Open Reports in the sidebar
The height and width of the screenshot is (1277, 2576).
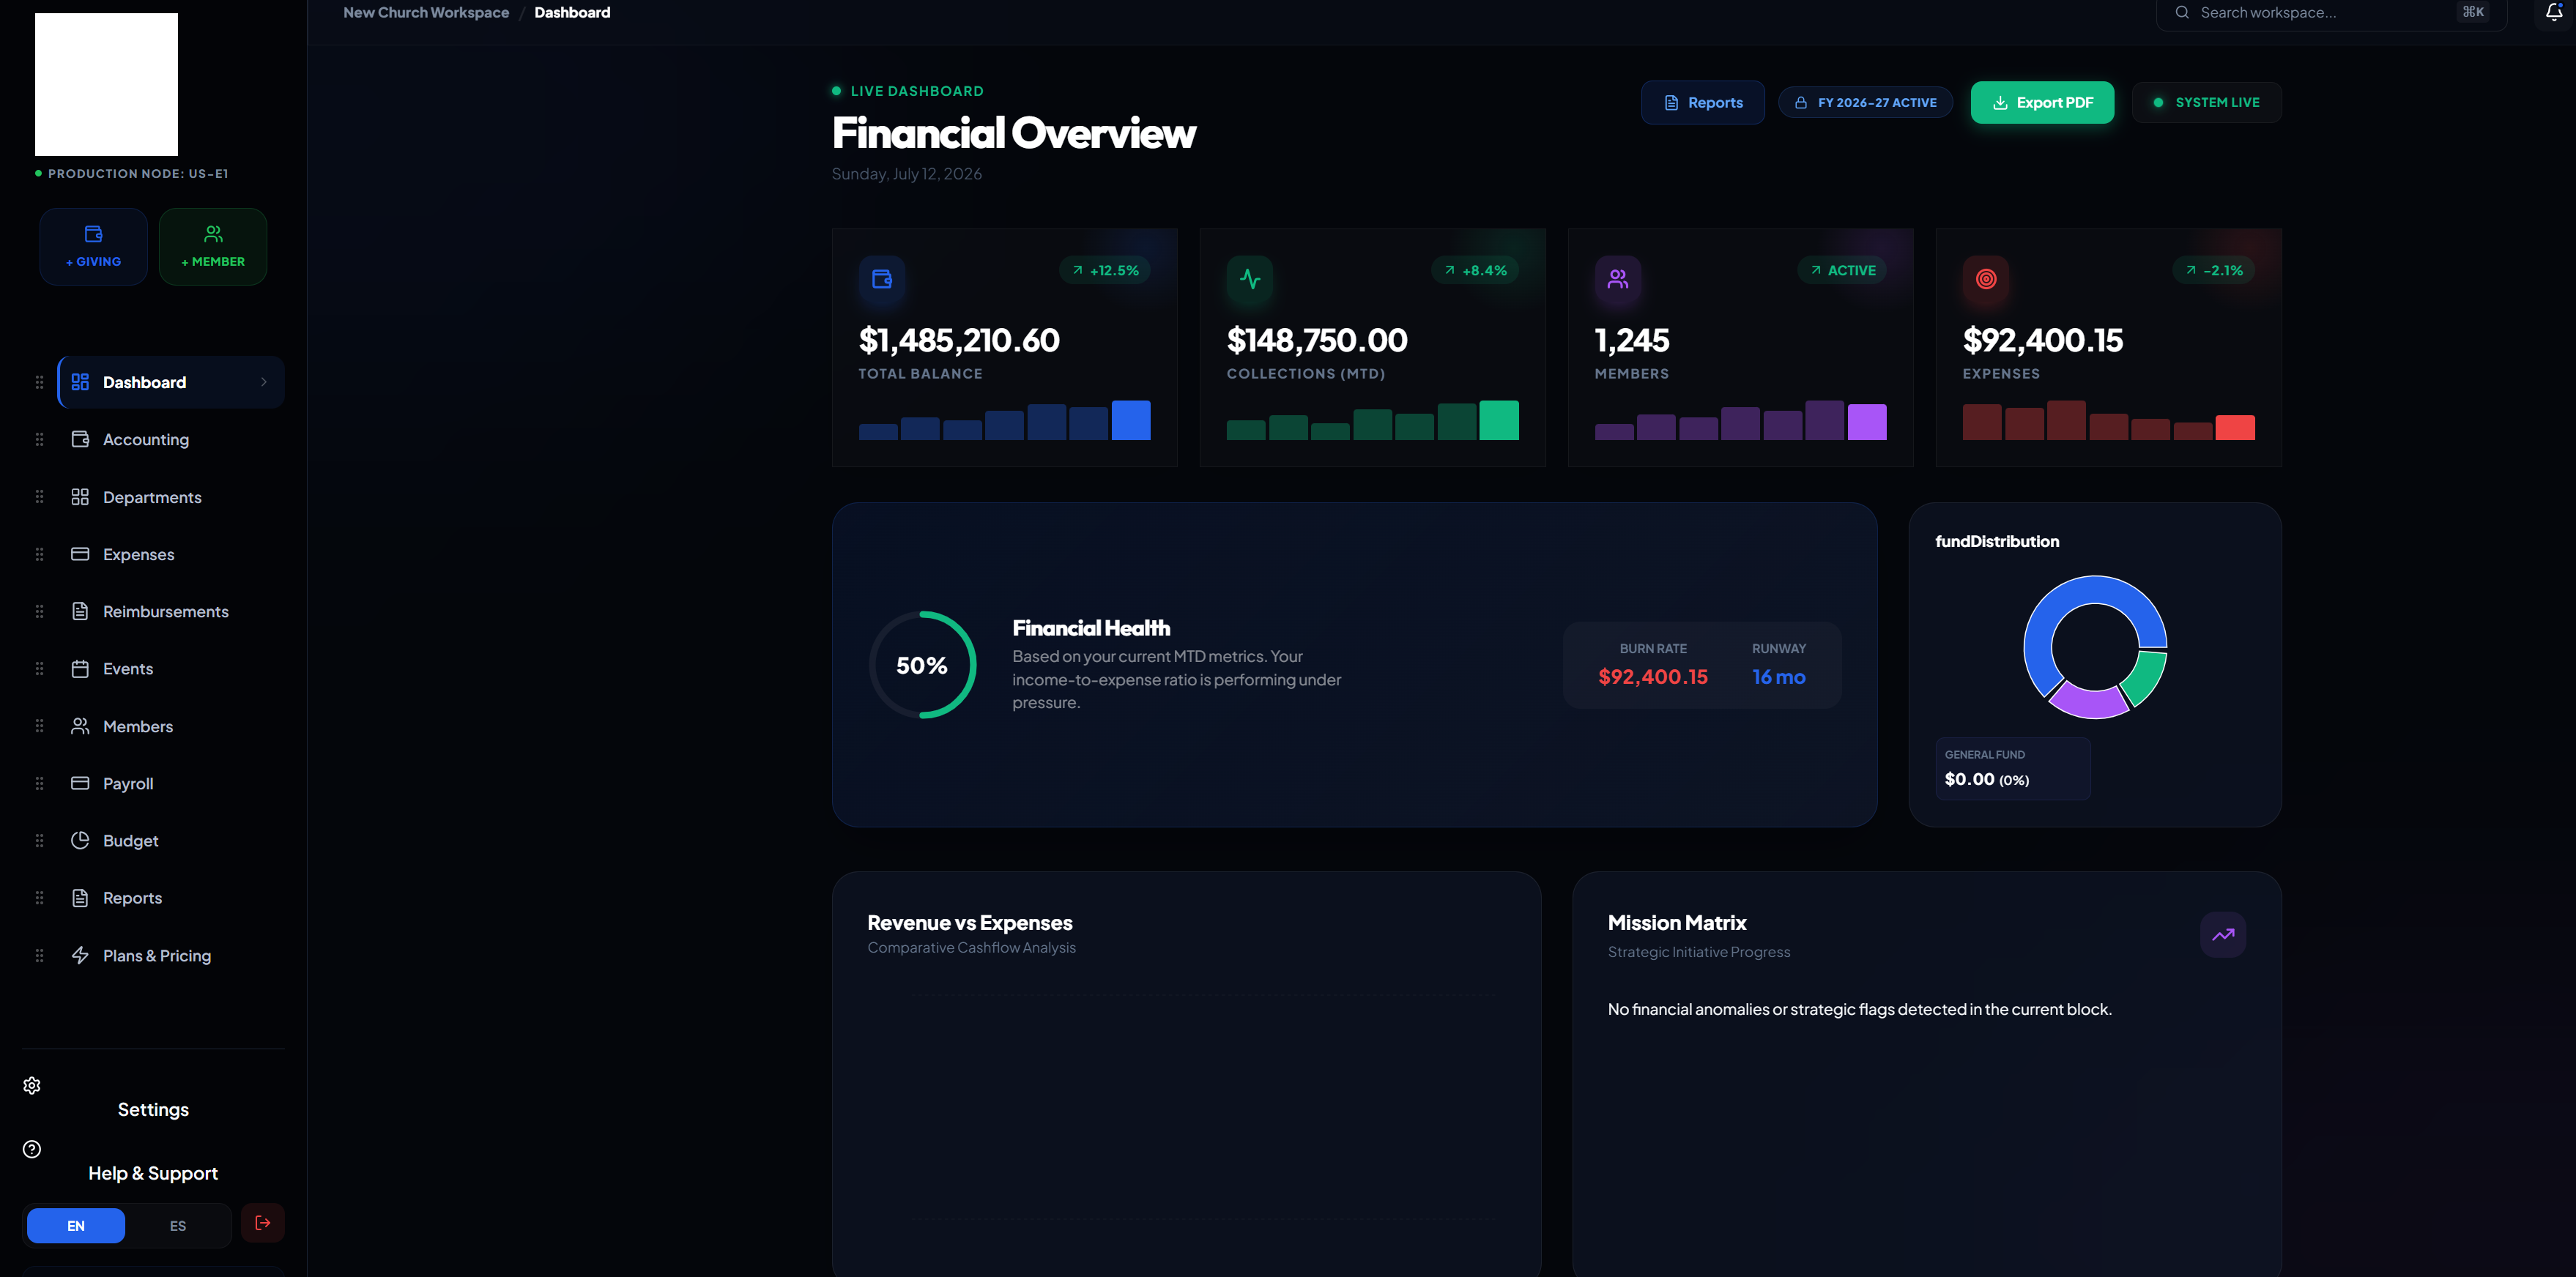click(x=171, y=898)
